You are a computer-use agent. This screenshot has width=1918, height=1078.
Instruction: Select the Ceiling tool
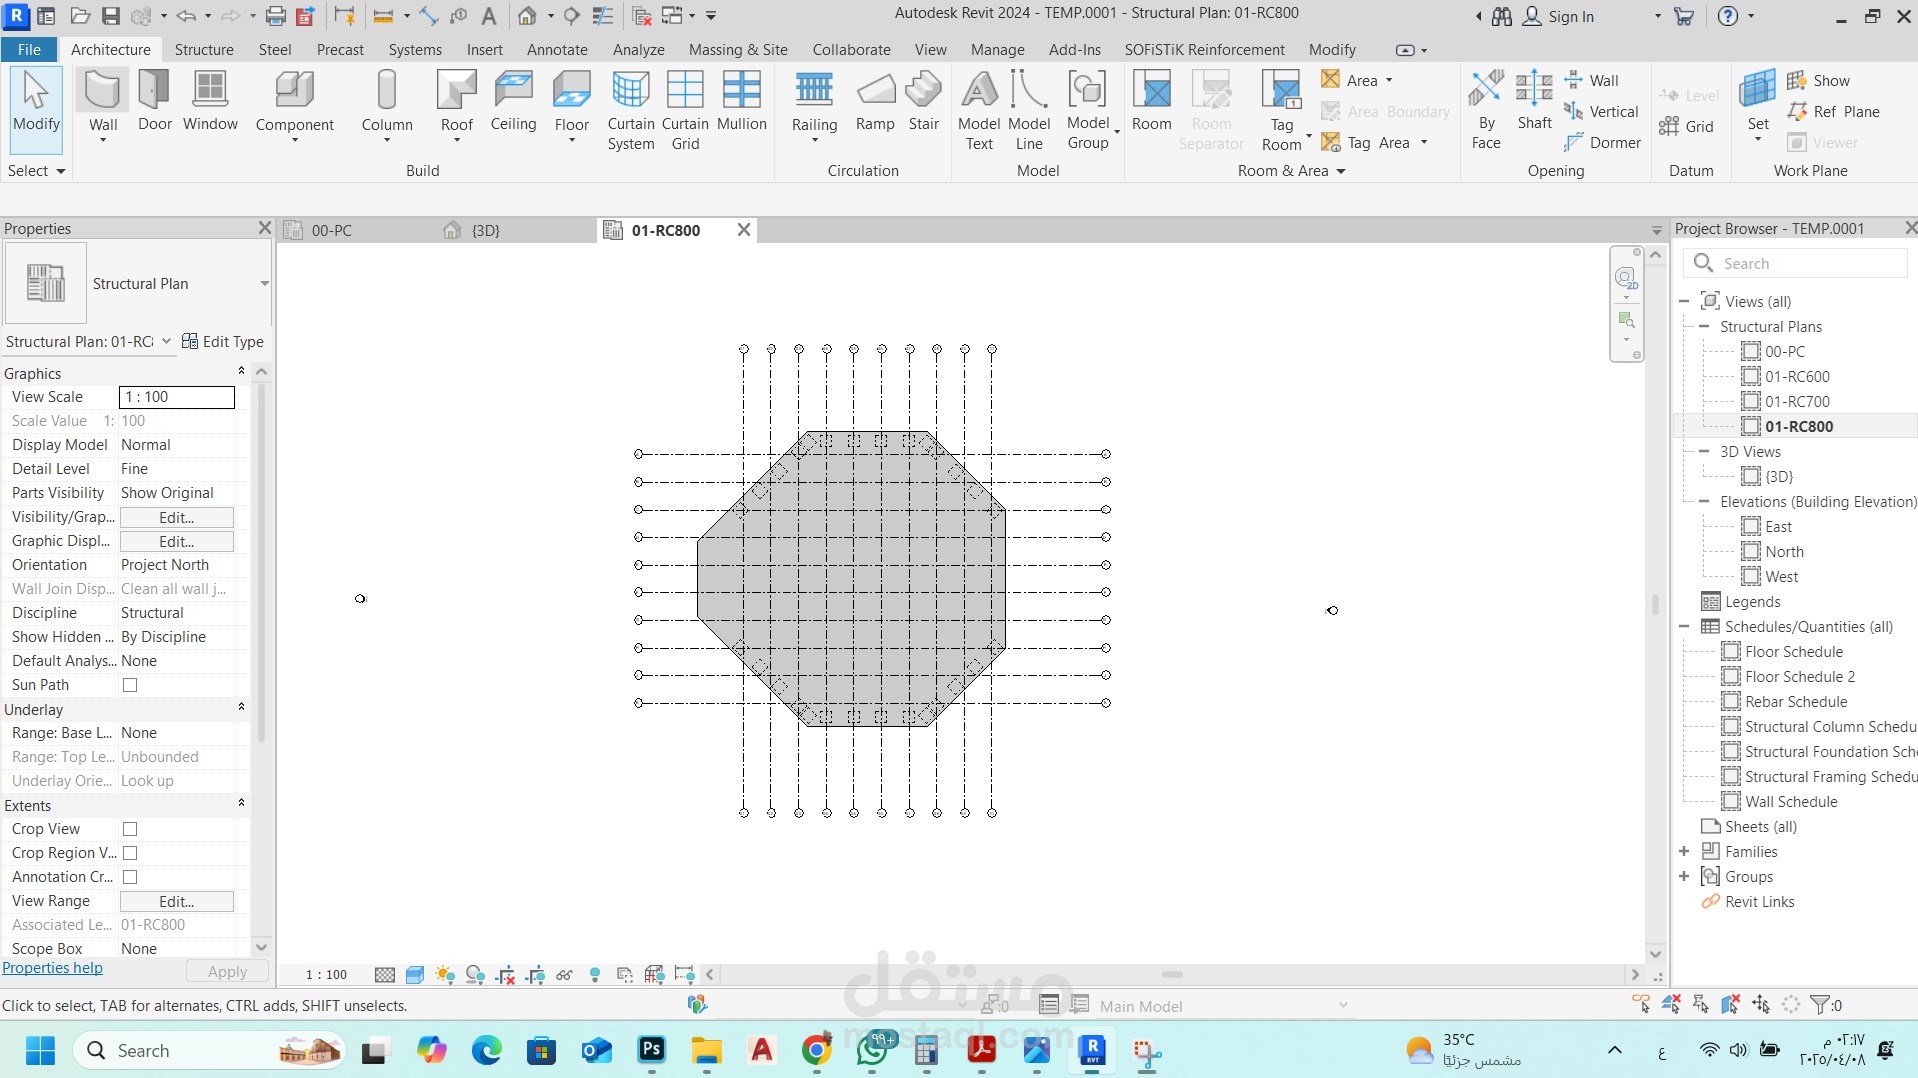click(513, 102)
